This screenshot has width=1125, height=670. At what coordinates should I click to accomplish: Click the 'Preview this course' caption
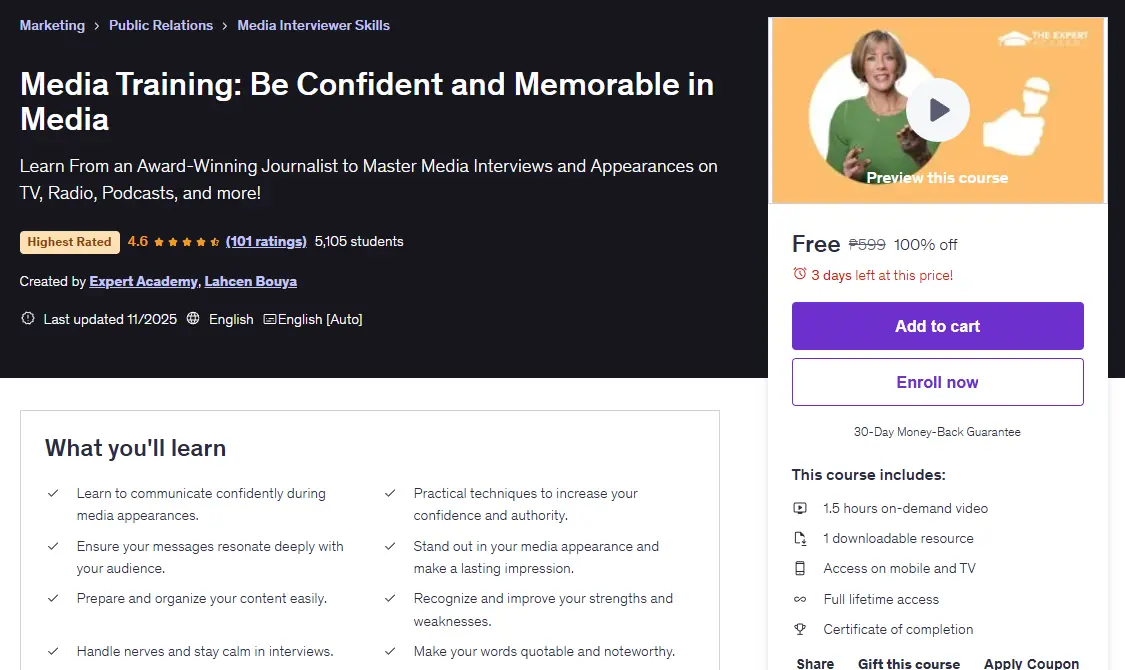[937, 178]
